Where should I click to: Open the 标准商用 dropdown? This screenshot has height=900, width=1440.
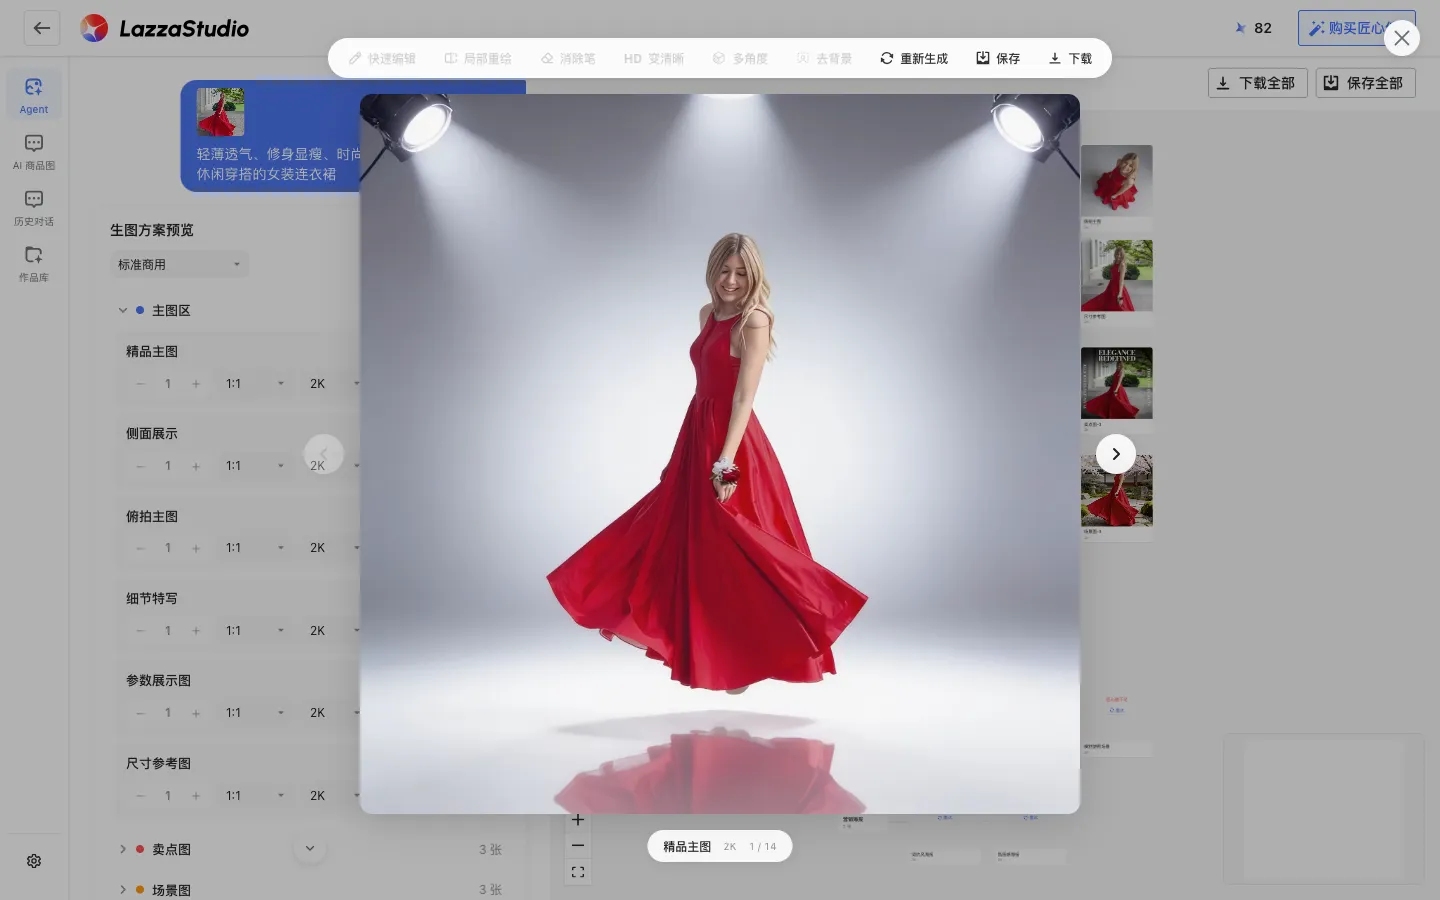(x=179, y=264)
